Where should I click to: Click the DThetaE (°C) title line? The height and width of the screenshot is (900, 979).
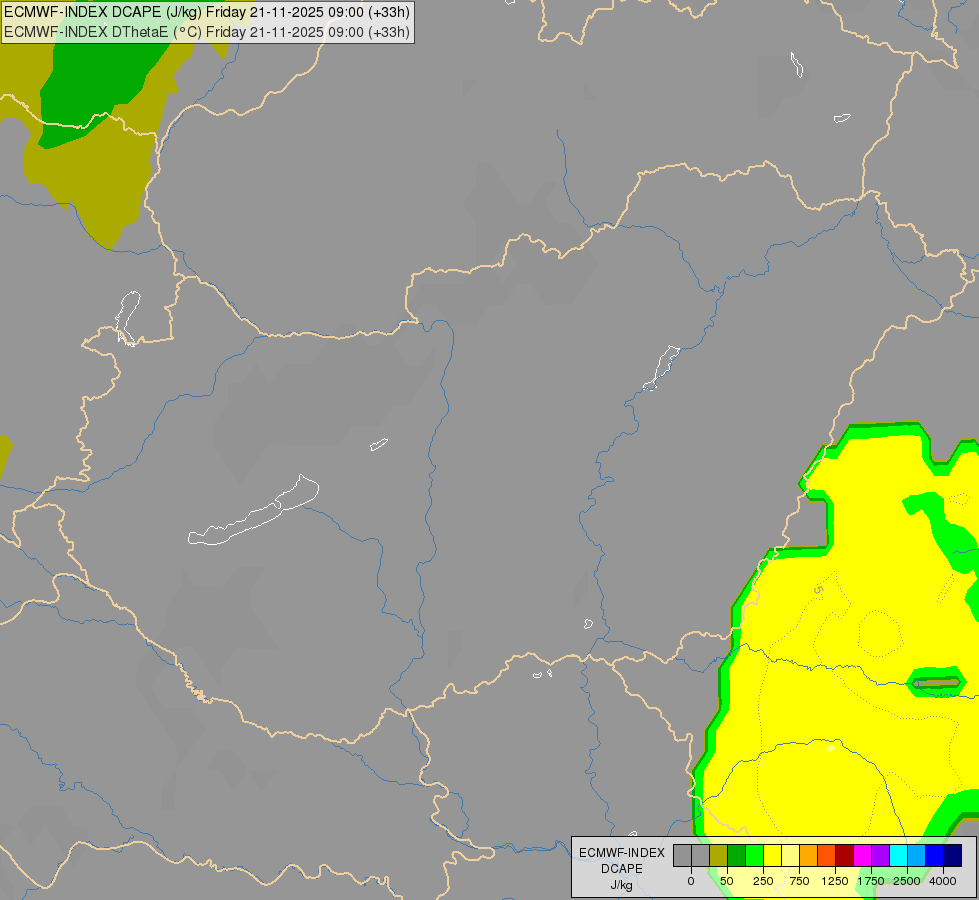pos(207,31)
